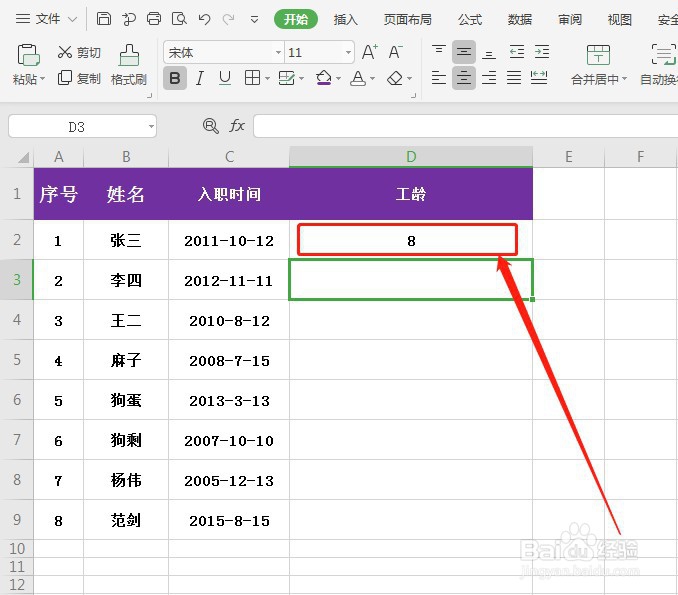Viewport: 678px width, 595px height.
Task: Open Print Preview icon
Action: coord(179,19)
